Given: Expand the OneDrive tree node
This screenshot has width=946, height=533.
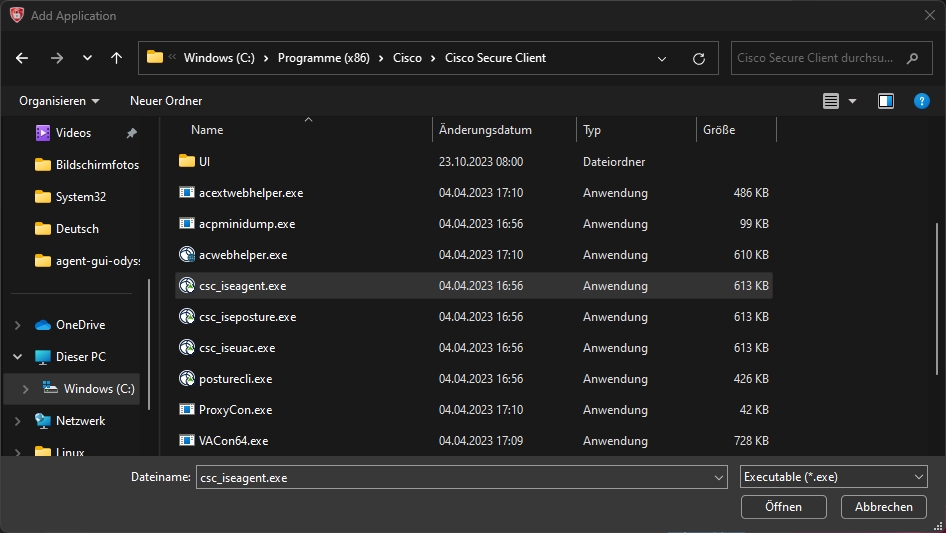Looking at the screenshot, I should point(17,325).
